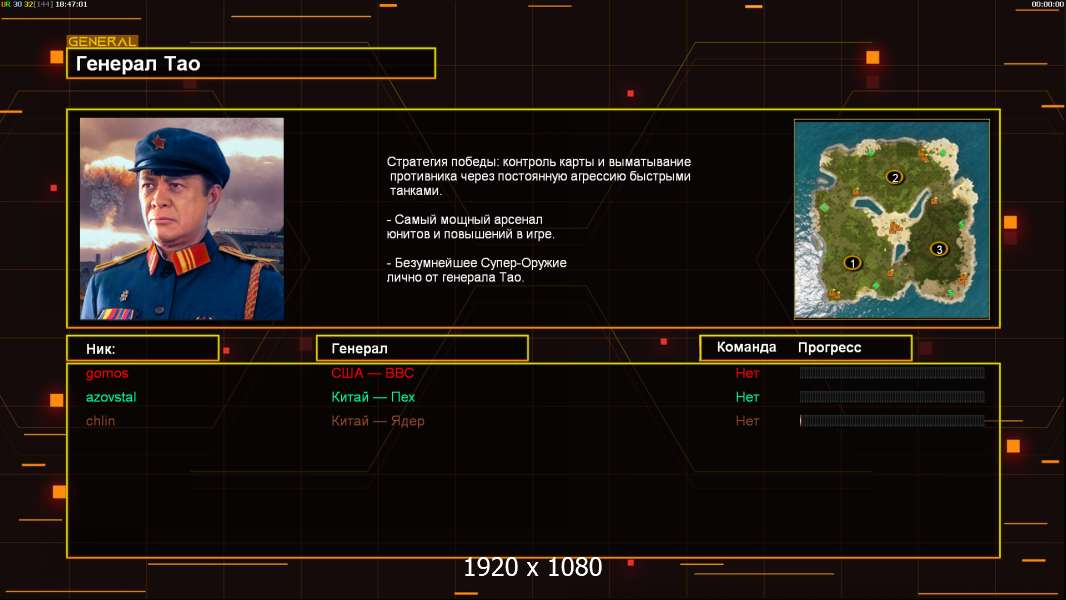Click the loading progress bar for azovstal

coord(892,397)
